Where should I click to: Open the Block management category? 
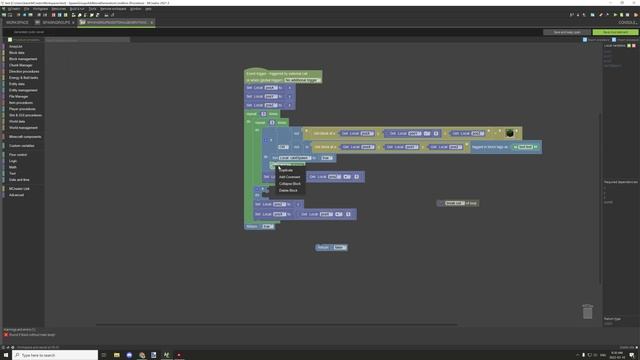pos(23,59)
